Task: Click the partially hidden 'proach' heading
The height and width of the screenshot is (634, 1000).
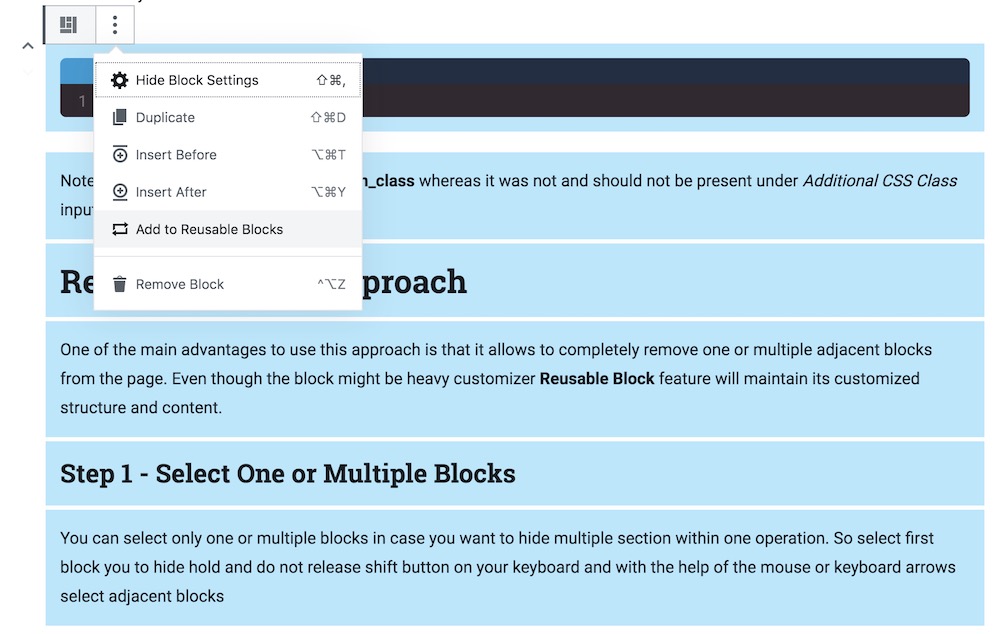Action: (415, 282)
